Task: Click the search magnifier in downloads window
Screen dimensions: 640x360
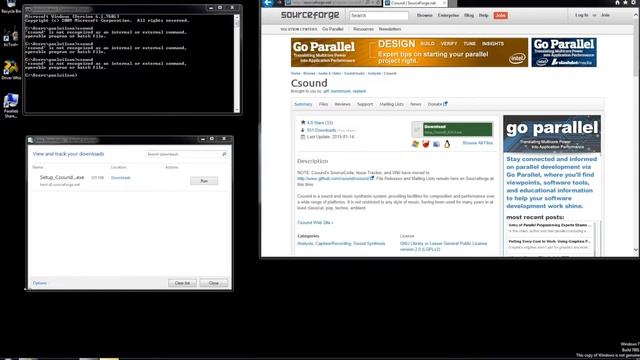Action: pos(224,154)
